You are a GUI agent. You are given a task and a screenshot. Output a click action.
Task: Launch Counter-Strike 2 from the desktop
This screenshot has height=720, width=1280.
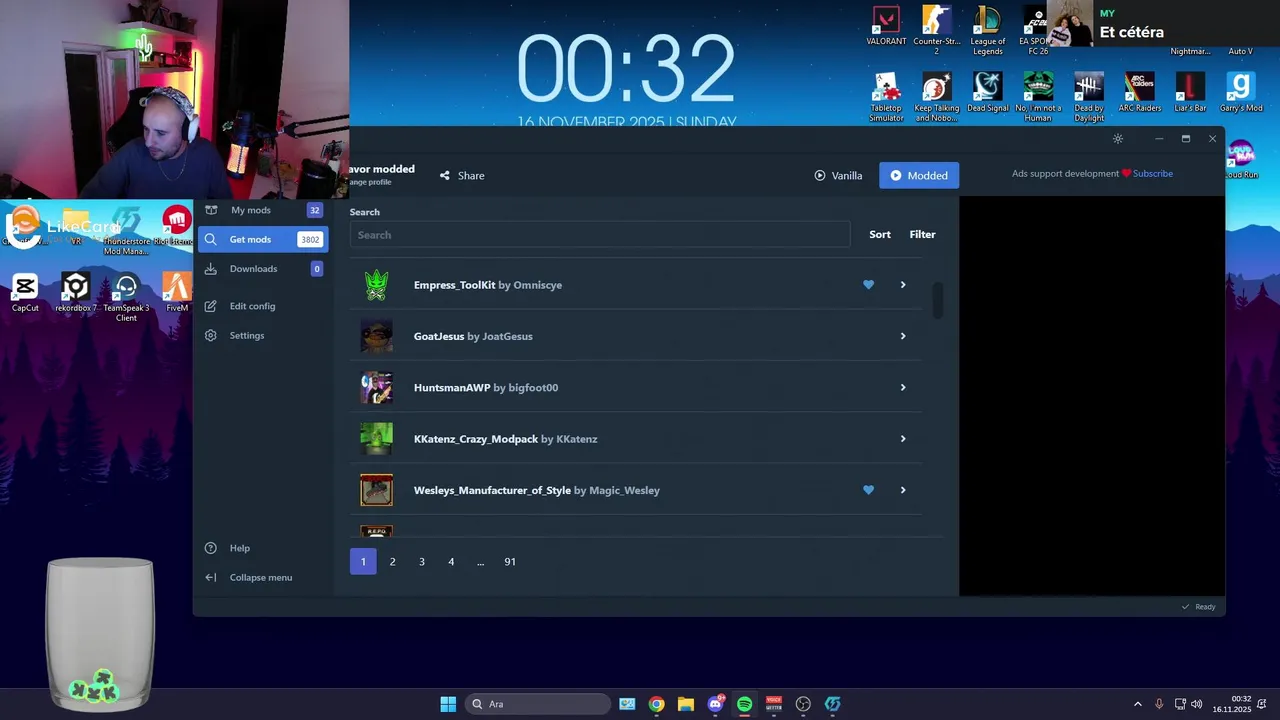click(936, 30)
